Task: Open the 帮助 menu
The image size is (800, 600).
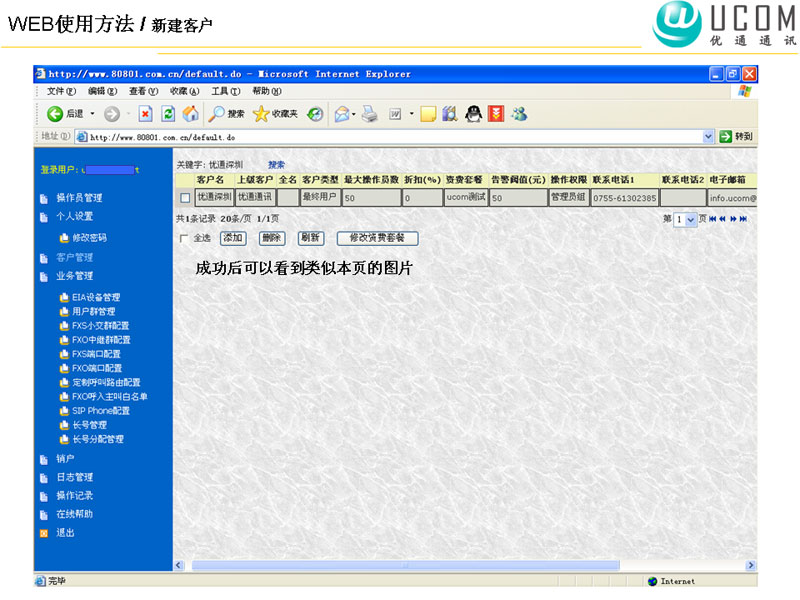Action: [267, 91]
